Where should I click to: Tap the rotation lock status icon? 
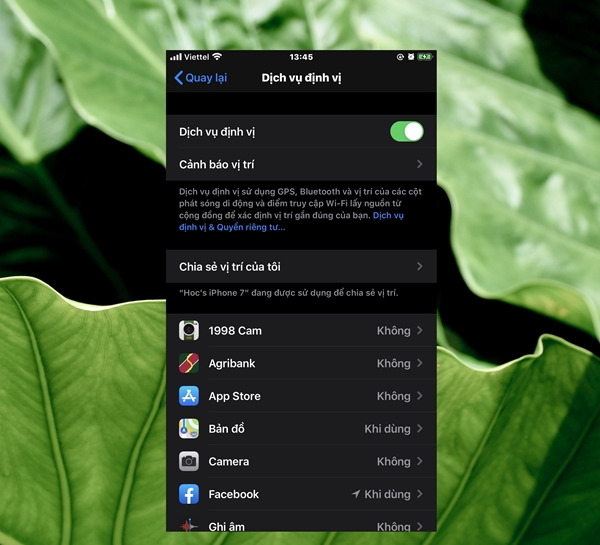(400, 57)
